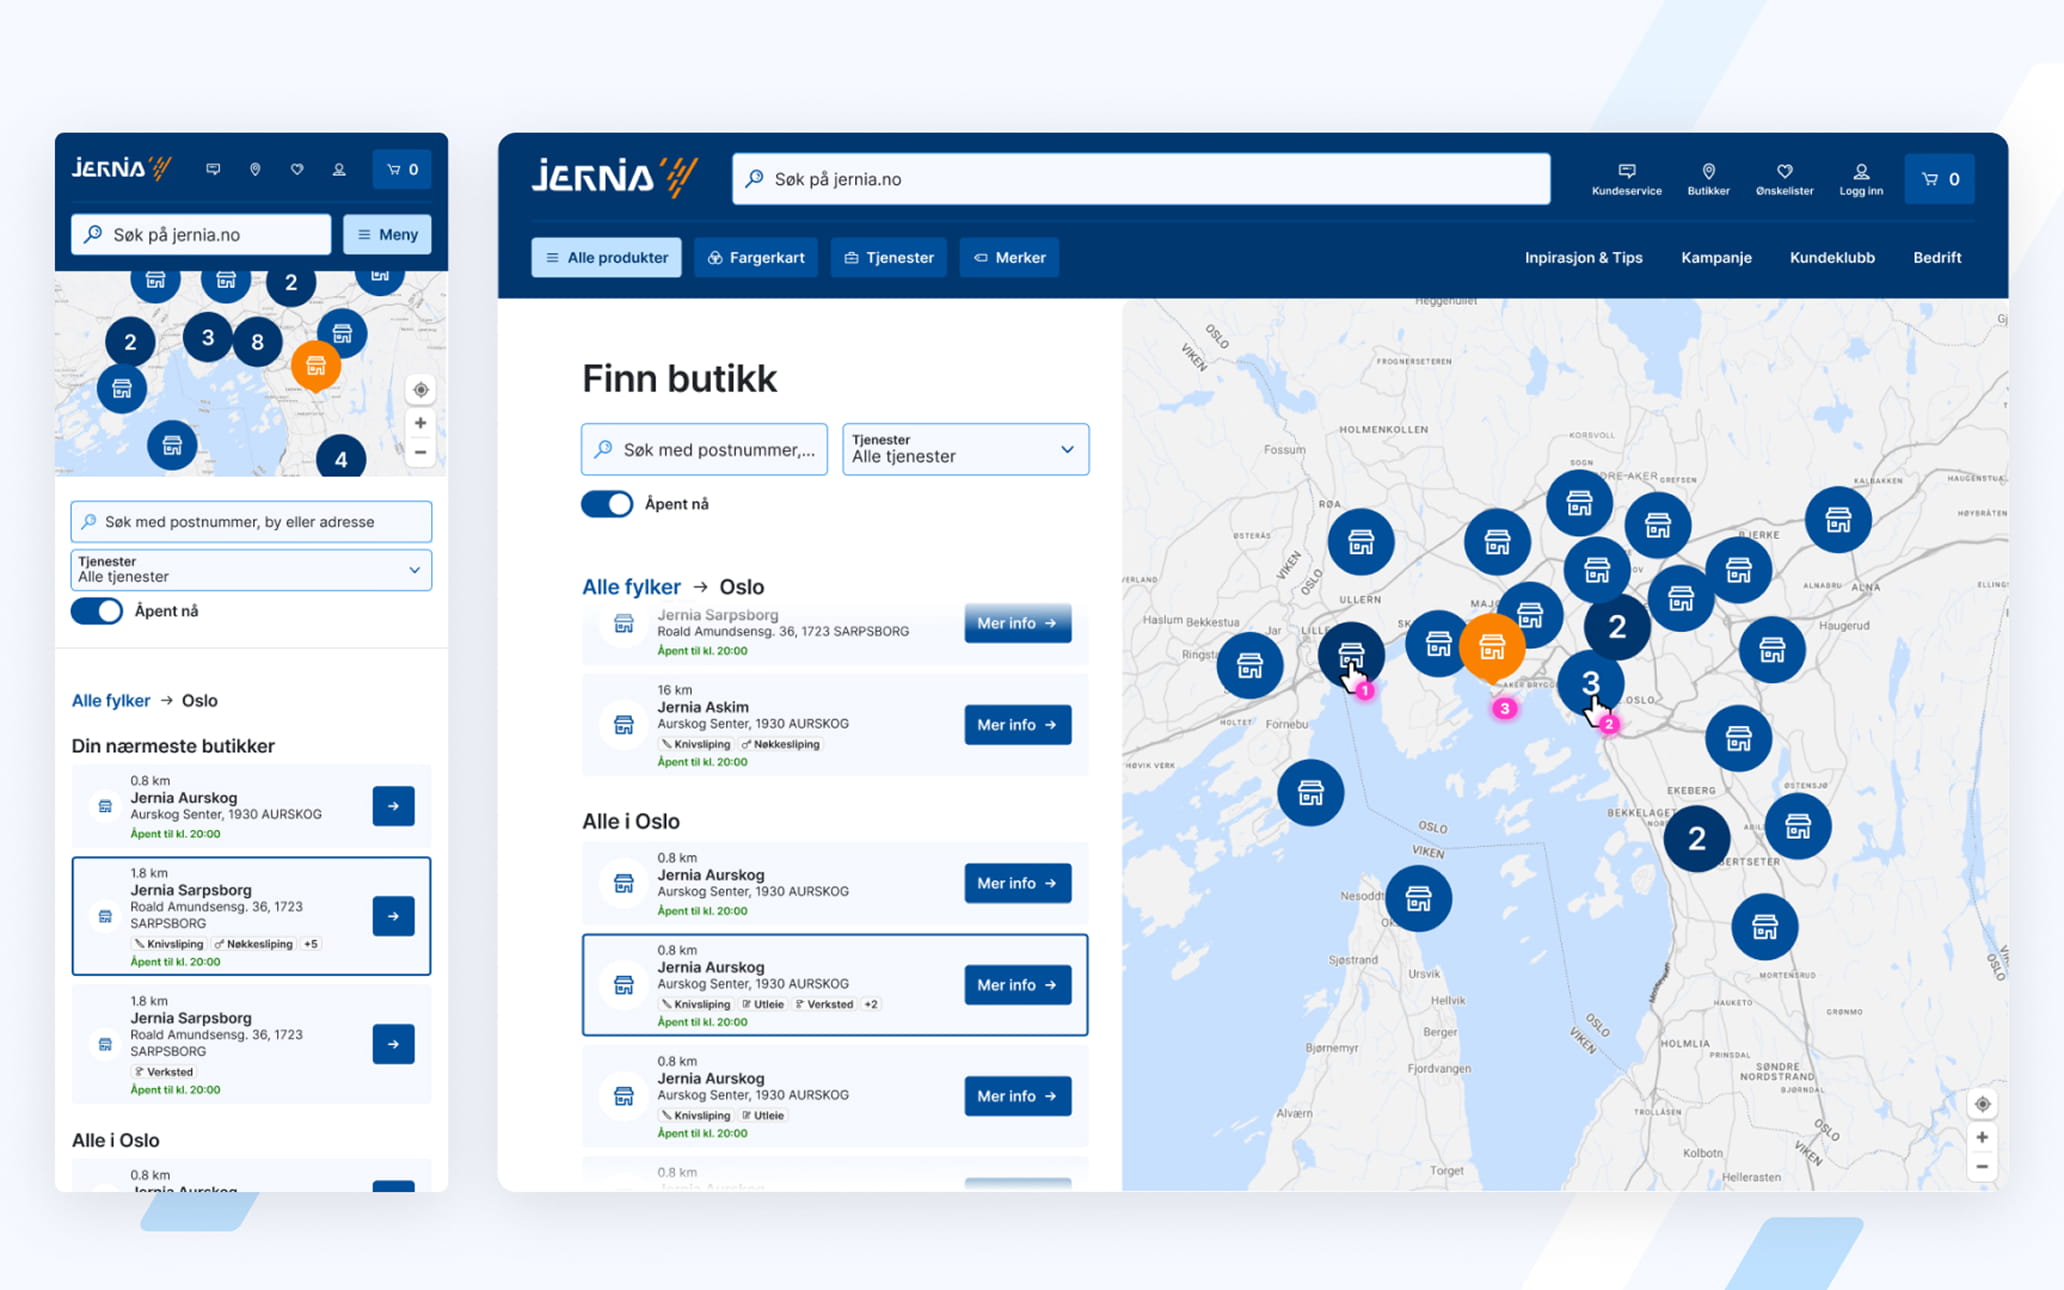Toggle Åpent nå switch in mobile view
The image size is (2064, 1290).
(97, 611)
